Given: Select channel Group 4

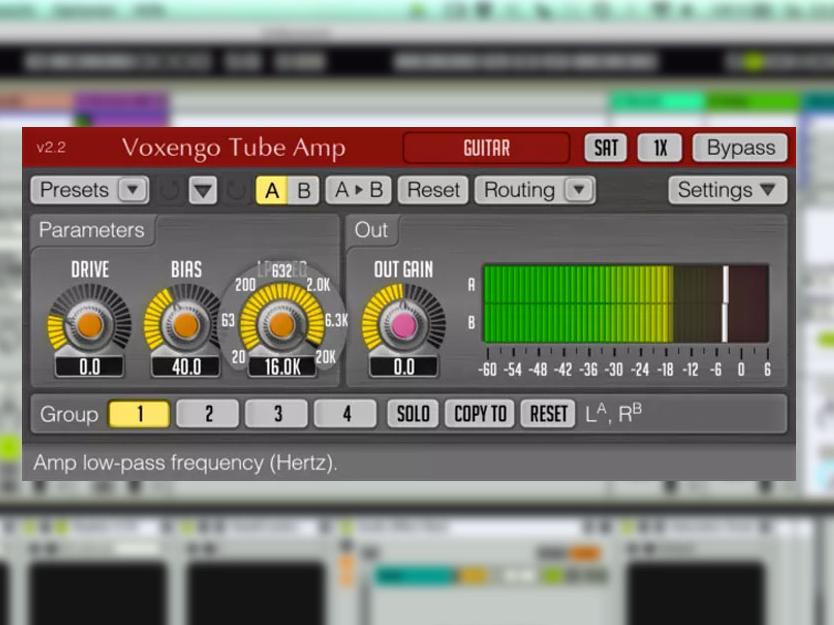Looking at the screenshot, I should point(346,414).
